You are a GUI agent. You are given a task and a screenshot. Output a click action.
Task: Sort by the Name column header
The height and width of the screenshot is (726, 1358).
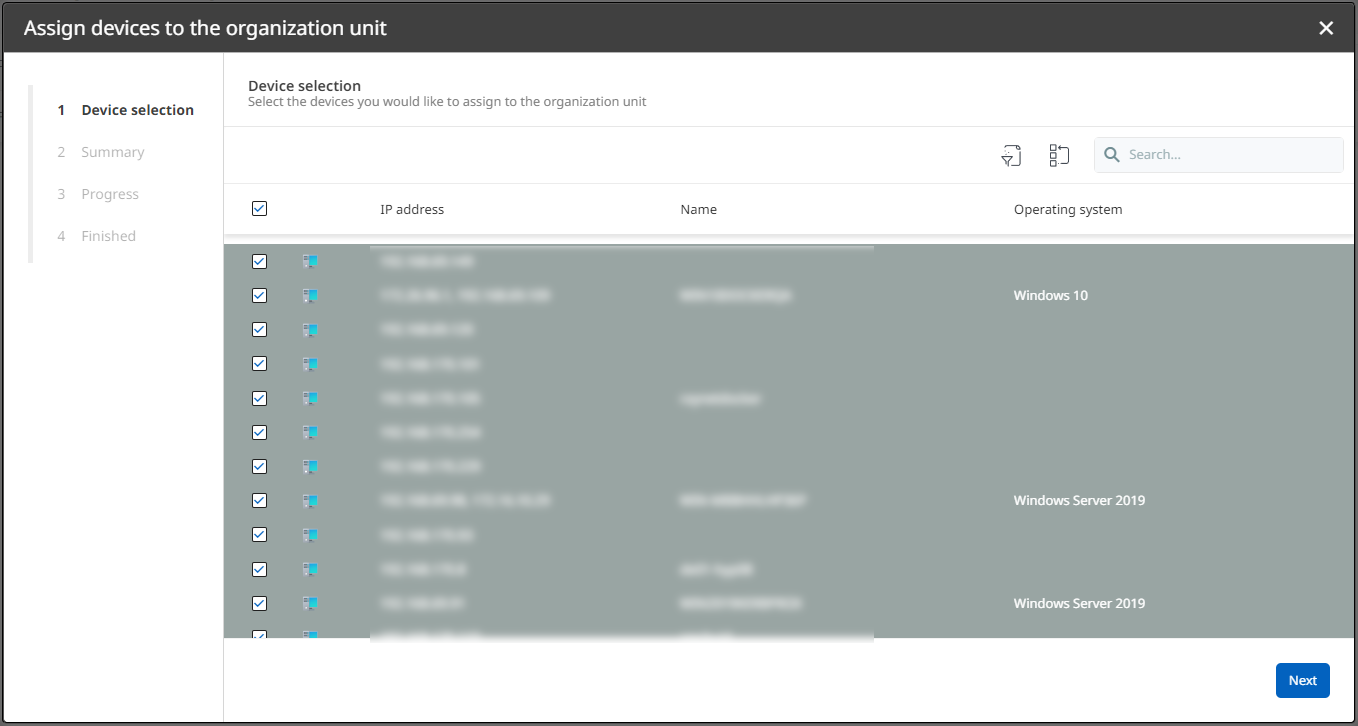point(698,209)
